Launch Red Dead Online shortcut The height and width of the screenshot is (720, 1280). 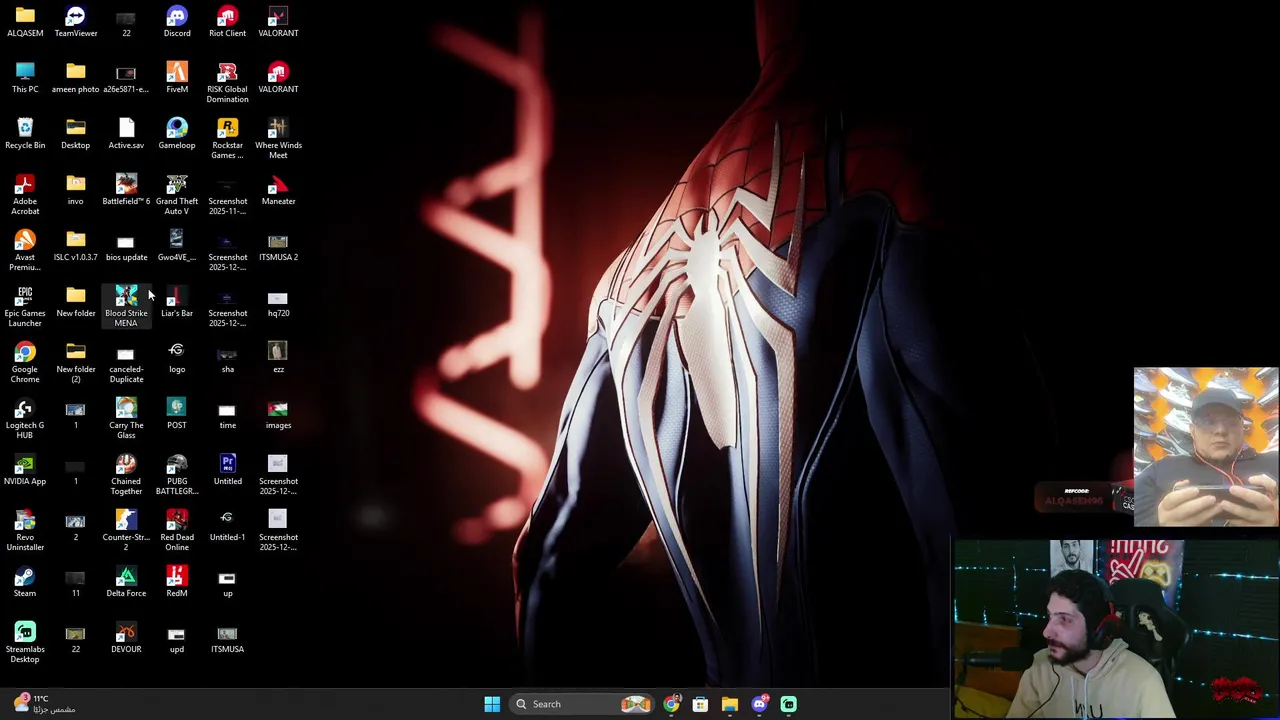coord(177,530)
